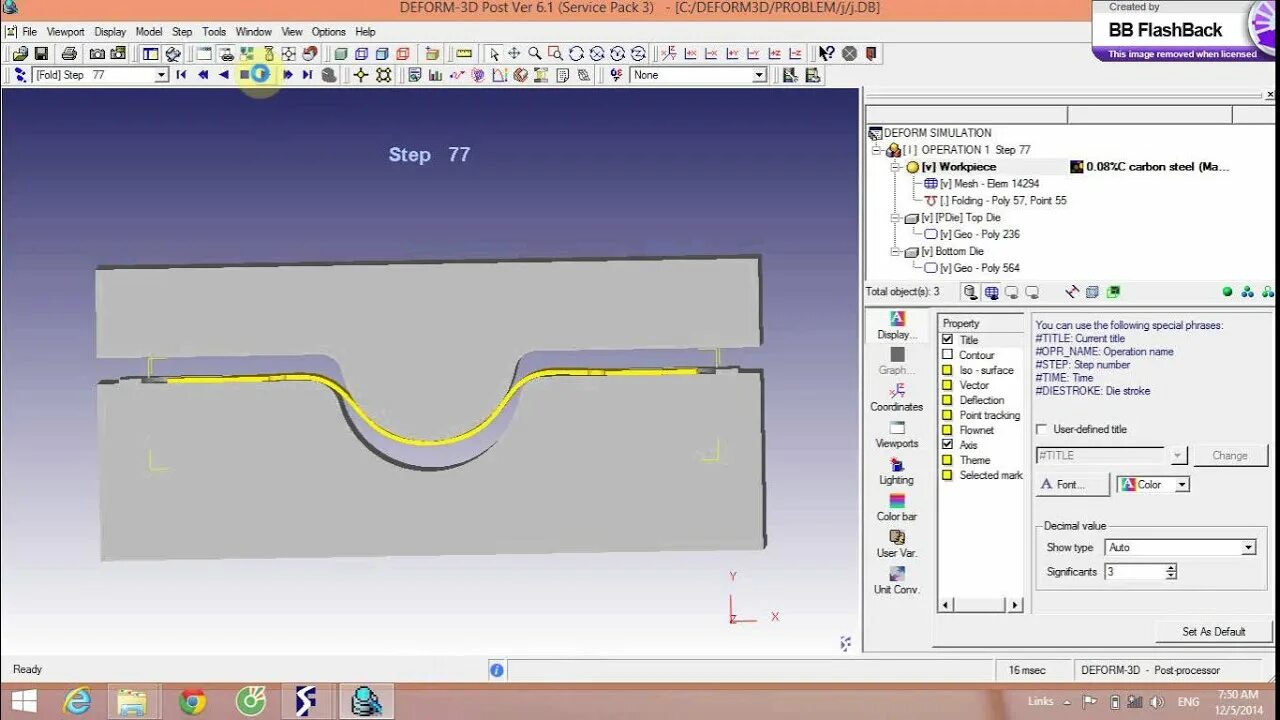Screen dimensions: 1280x720
Task: Click the ruler measure icon
Action: click(x=463, y=54)
